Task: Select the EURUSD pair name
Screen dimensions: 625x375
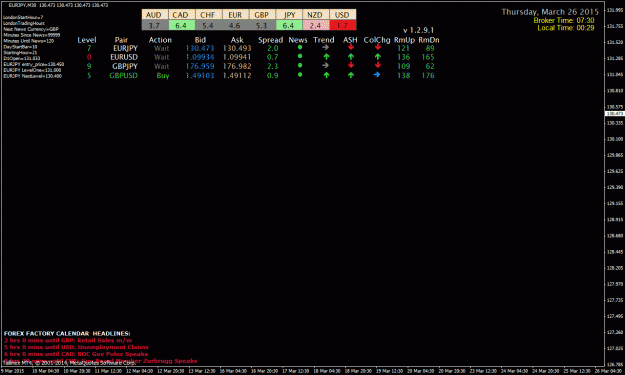Action: (124, 57)
